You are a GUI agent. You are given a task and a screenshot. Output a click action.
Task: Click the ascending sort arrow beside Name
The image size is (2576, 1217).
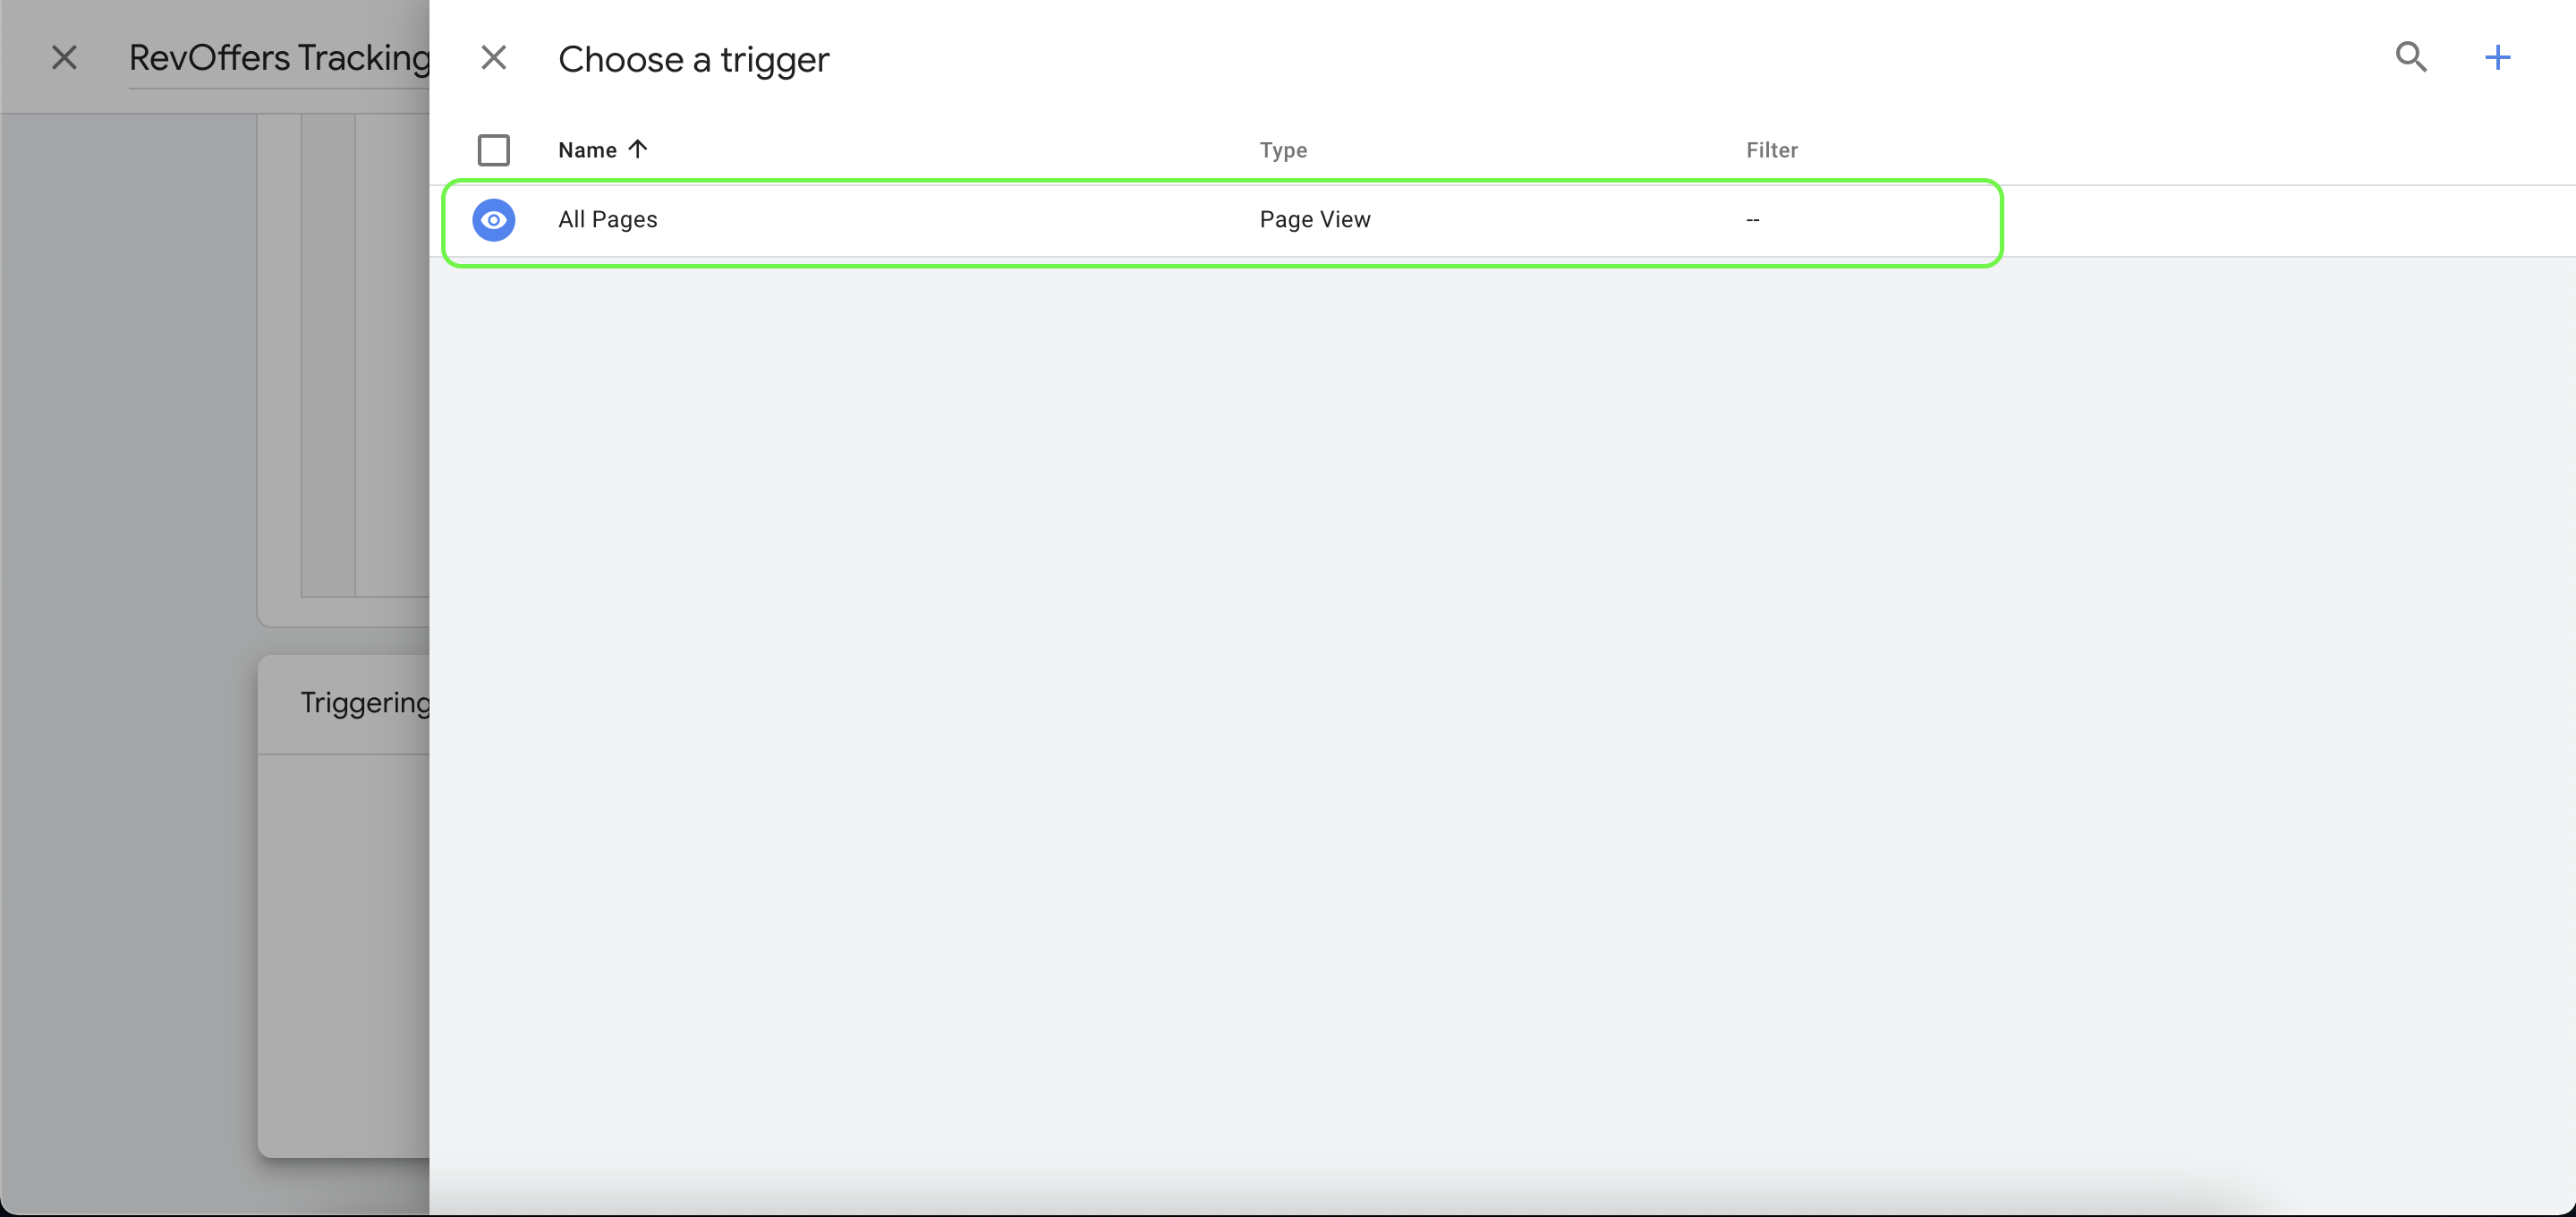click(x=638, y=149)
